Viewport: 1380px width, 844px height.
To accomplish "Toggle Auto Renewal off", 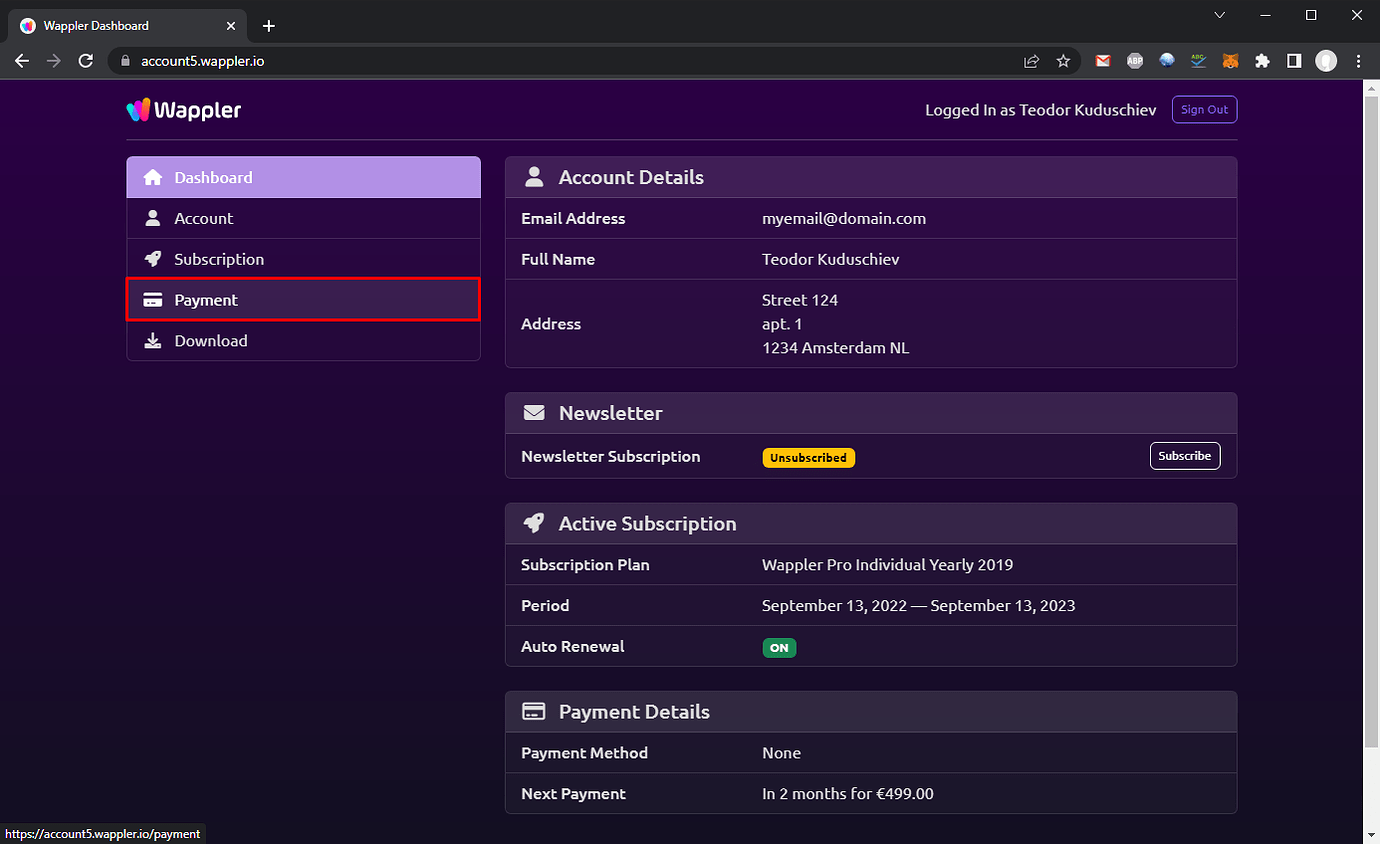I will pyautogui.click(x=779, y=648).
